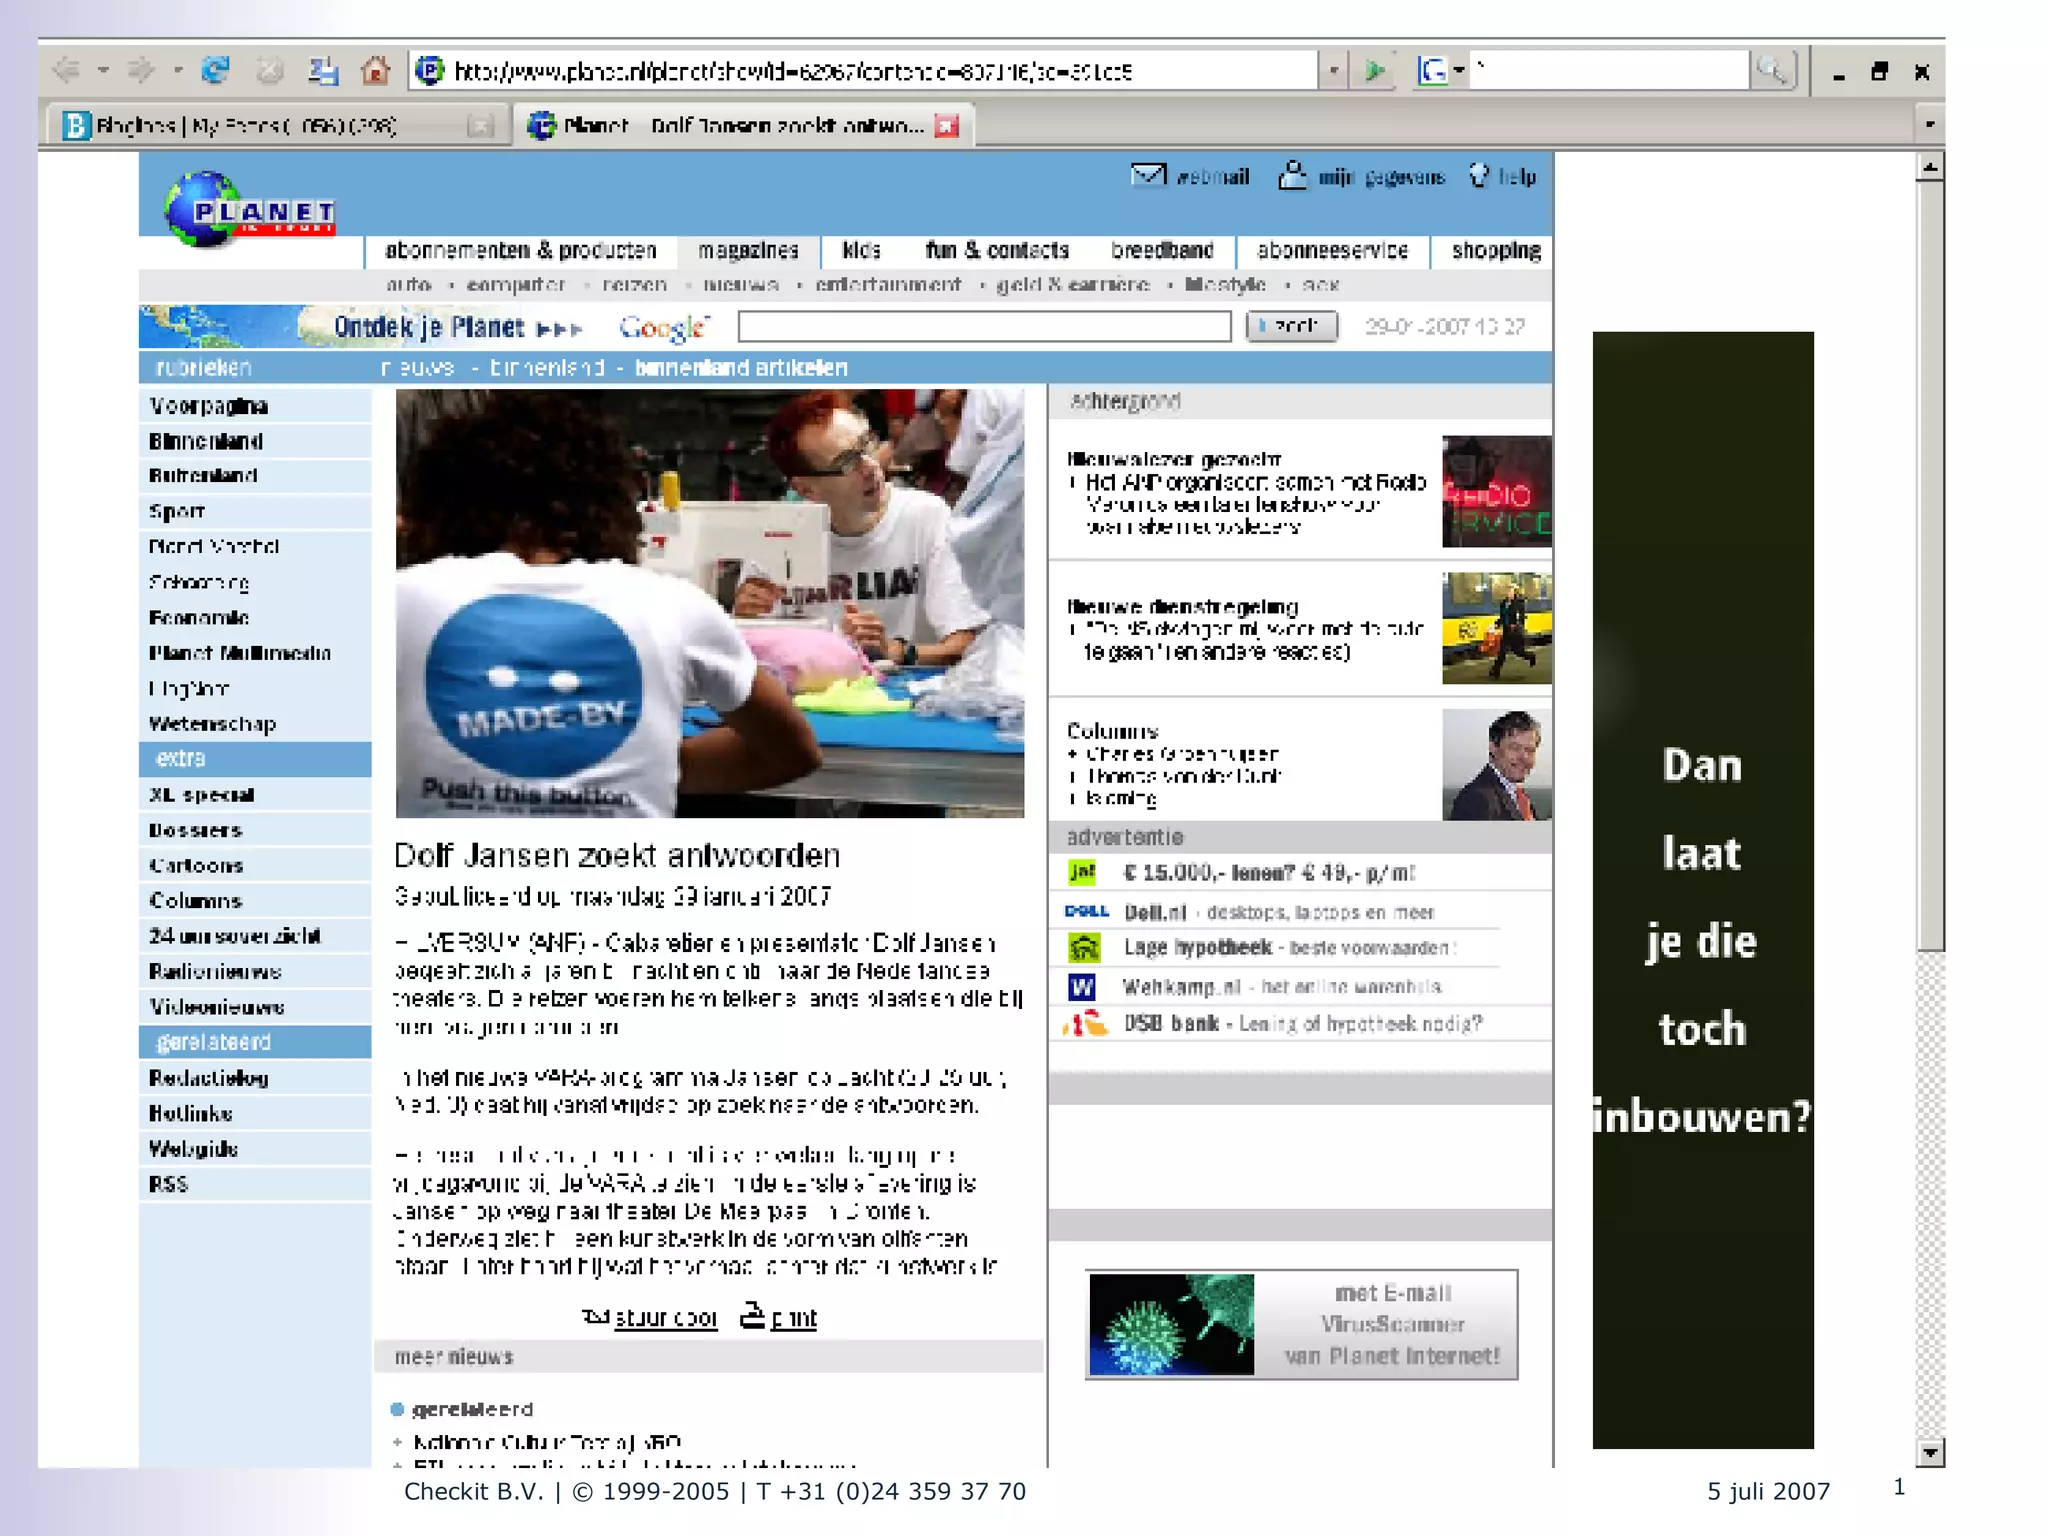Open the address bar history dropdown

click(1333, 71)
